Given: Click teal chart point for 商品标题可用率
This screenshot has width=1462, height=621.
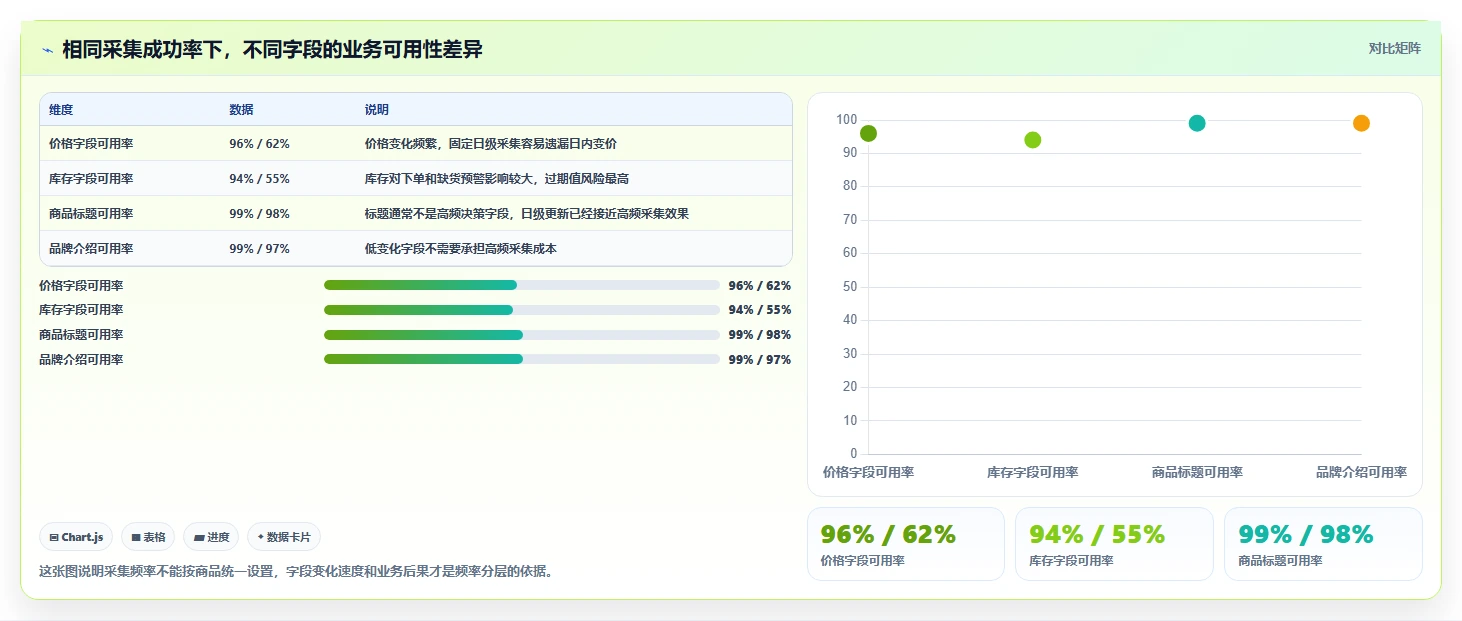Looking at the screenshot, I should point(1197,123).
